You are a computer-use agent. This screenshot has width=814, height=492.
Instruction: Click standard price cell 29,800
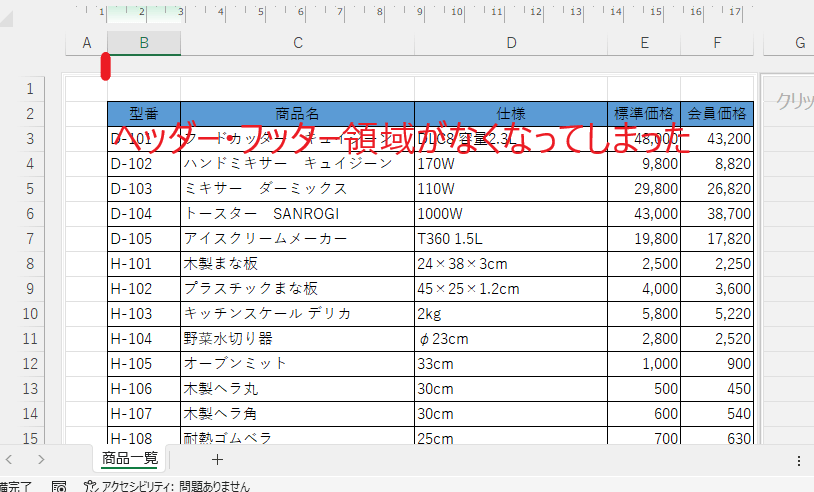tap(644, 188)
